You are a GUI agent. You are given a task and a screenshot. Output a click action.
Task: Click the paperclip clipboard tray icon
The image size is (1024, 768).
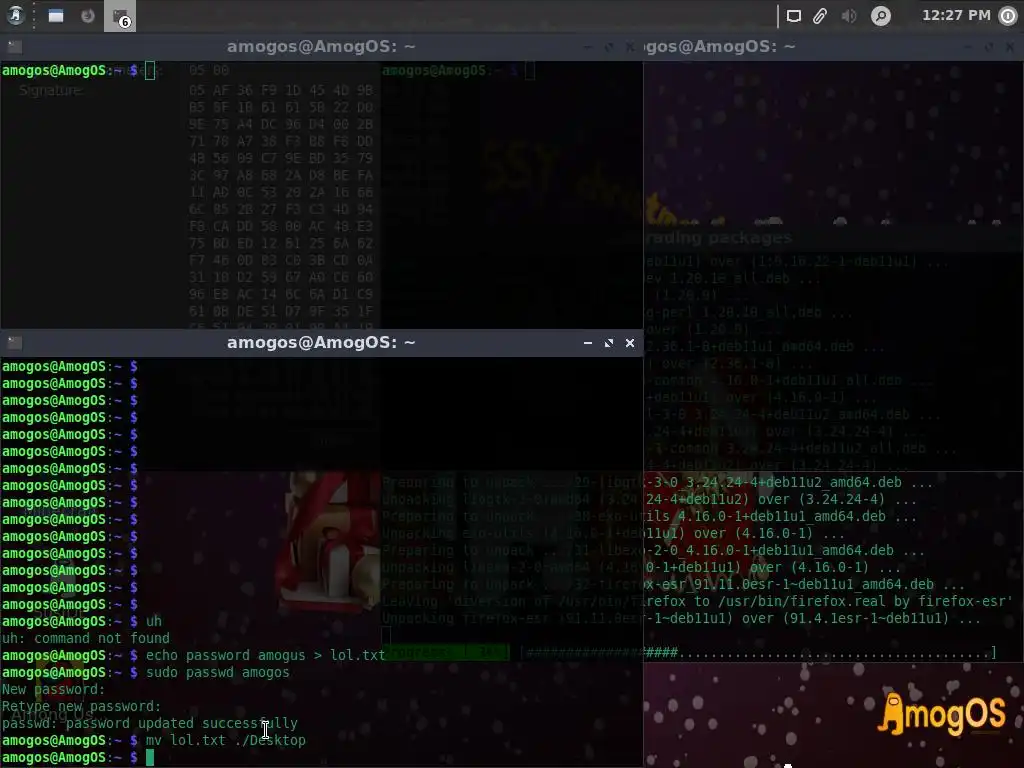pyautogui.click(x=820, y=16)
